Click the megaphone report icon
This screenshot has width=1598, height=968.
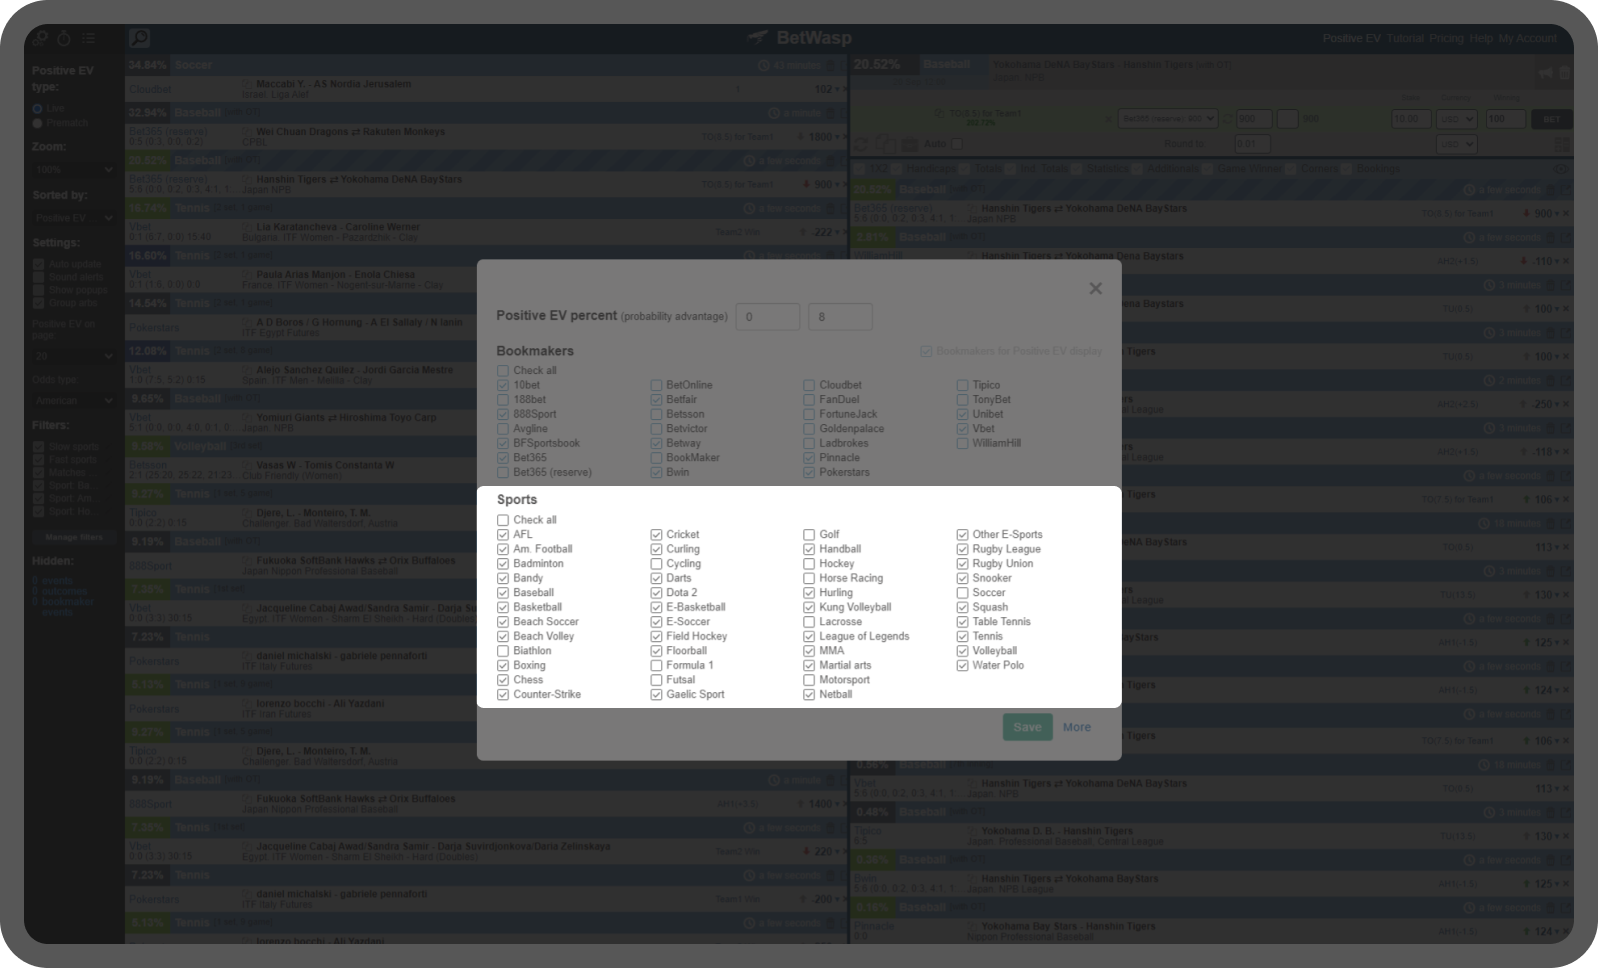(1545, 72)
